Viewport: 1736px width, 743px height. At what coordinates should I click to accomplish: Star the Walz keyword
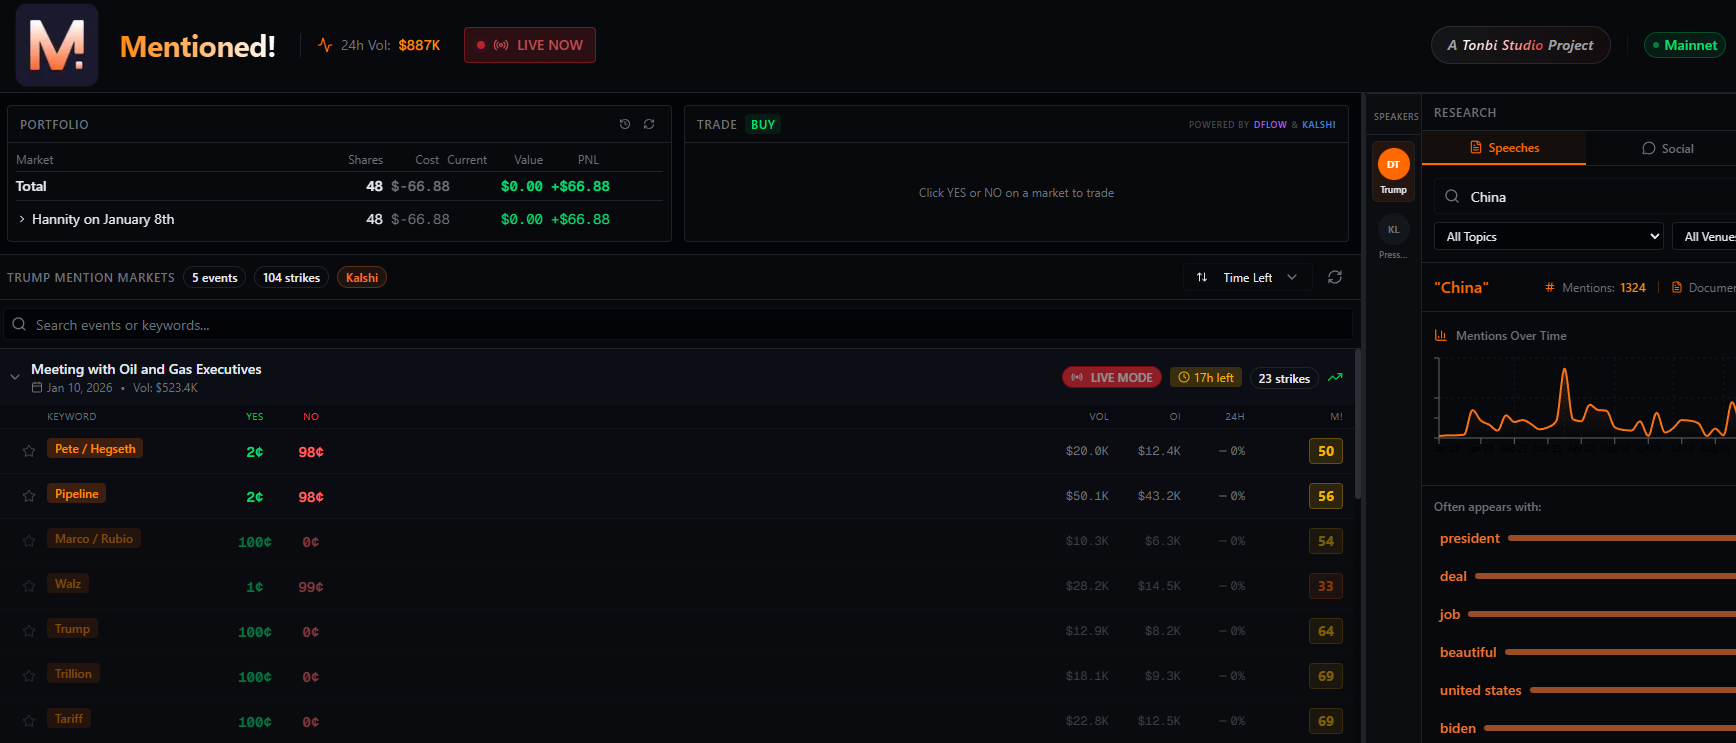tap(29, 586)
